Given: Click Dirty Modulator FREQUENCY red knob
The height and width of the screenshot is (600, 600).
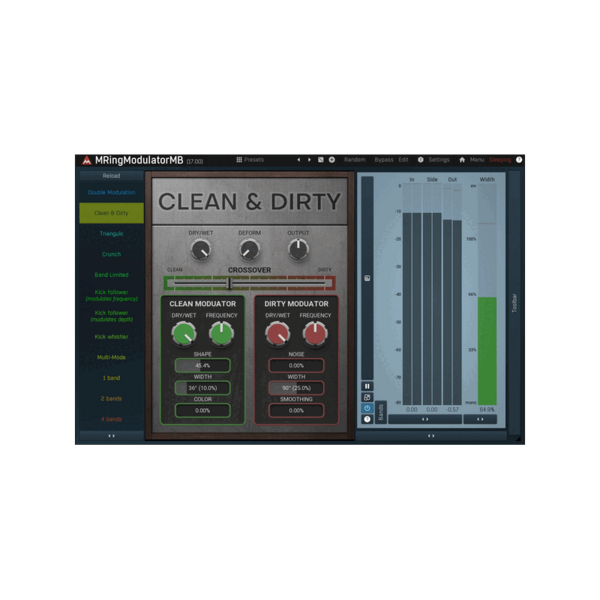Looking at the screenshot, I should (315, 333).
